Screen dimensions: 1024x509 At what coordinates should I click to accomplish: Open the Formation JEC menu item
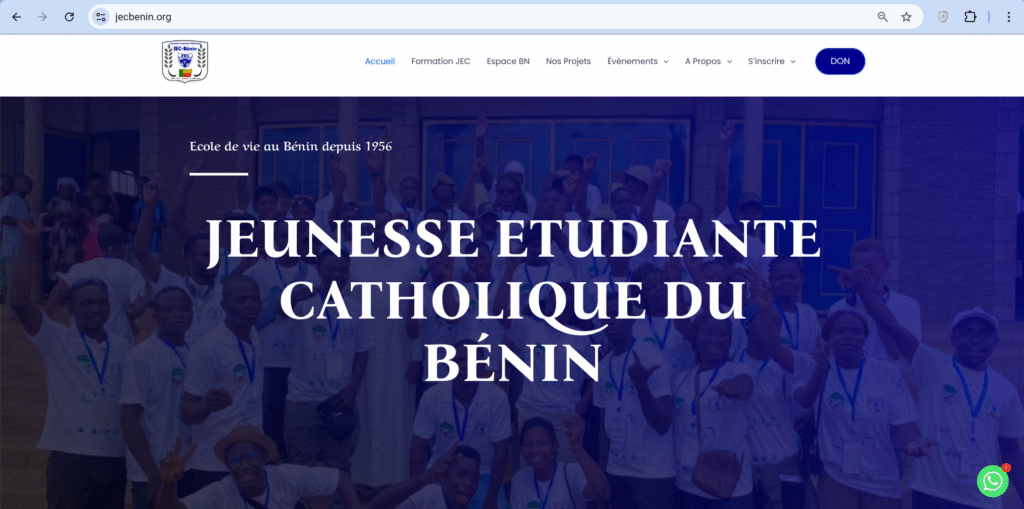(x=440, y=61)
